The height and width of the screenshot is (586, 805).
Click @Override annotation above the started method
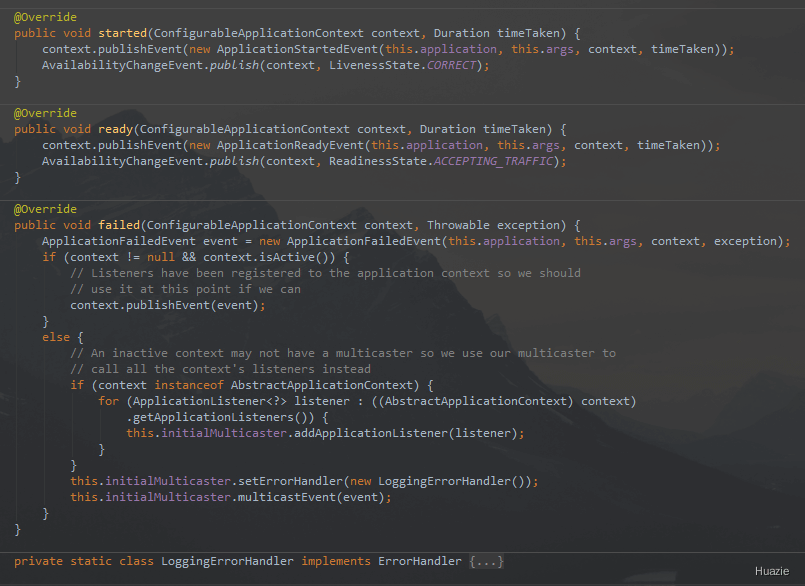pyautogui.click(x=45, y=17)
